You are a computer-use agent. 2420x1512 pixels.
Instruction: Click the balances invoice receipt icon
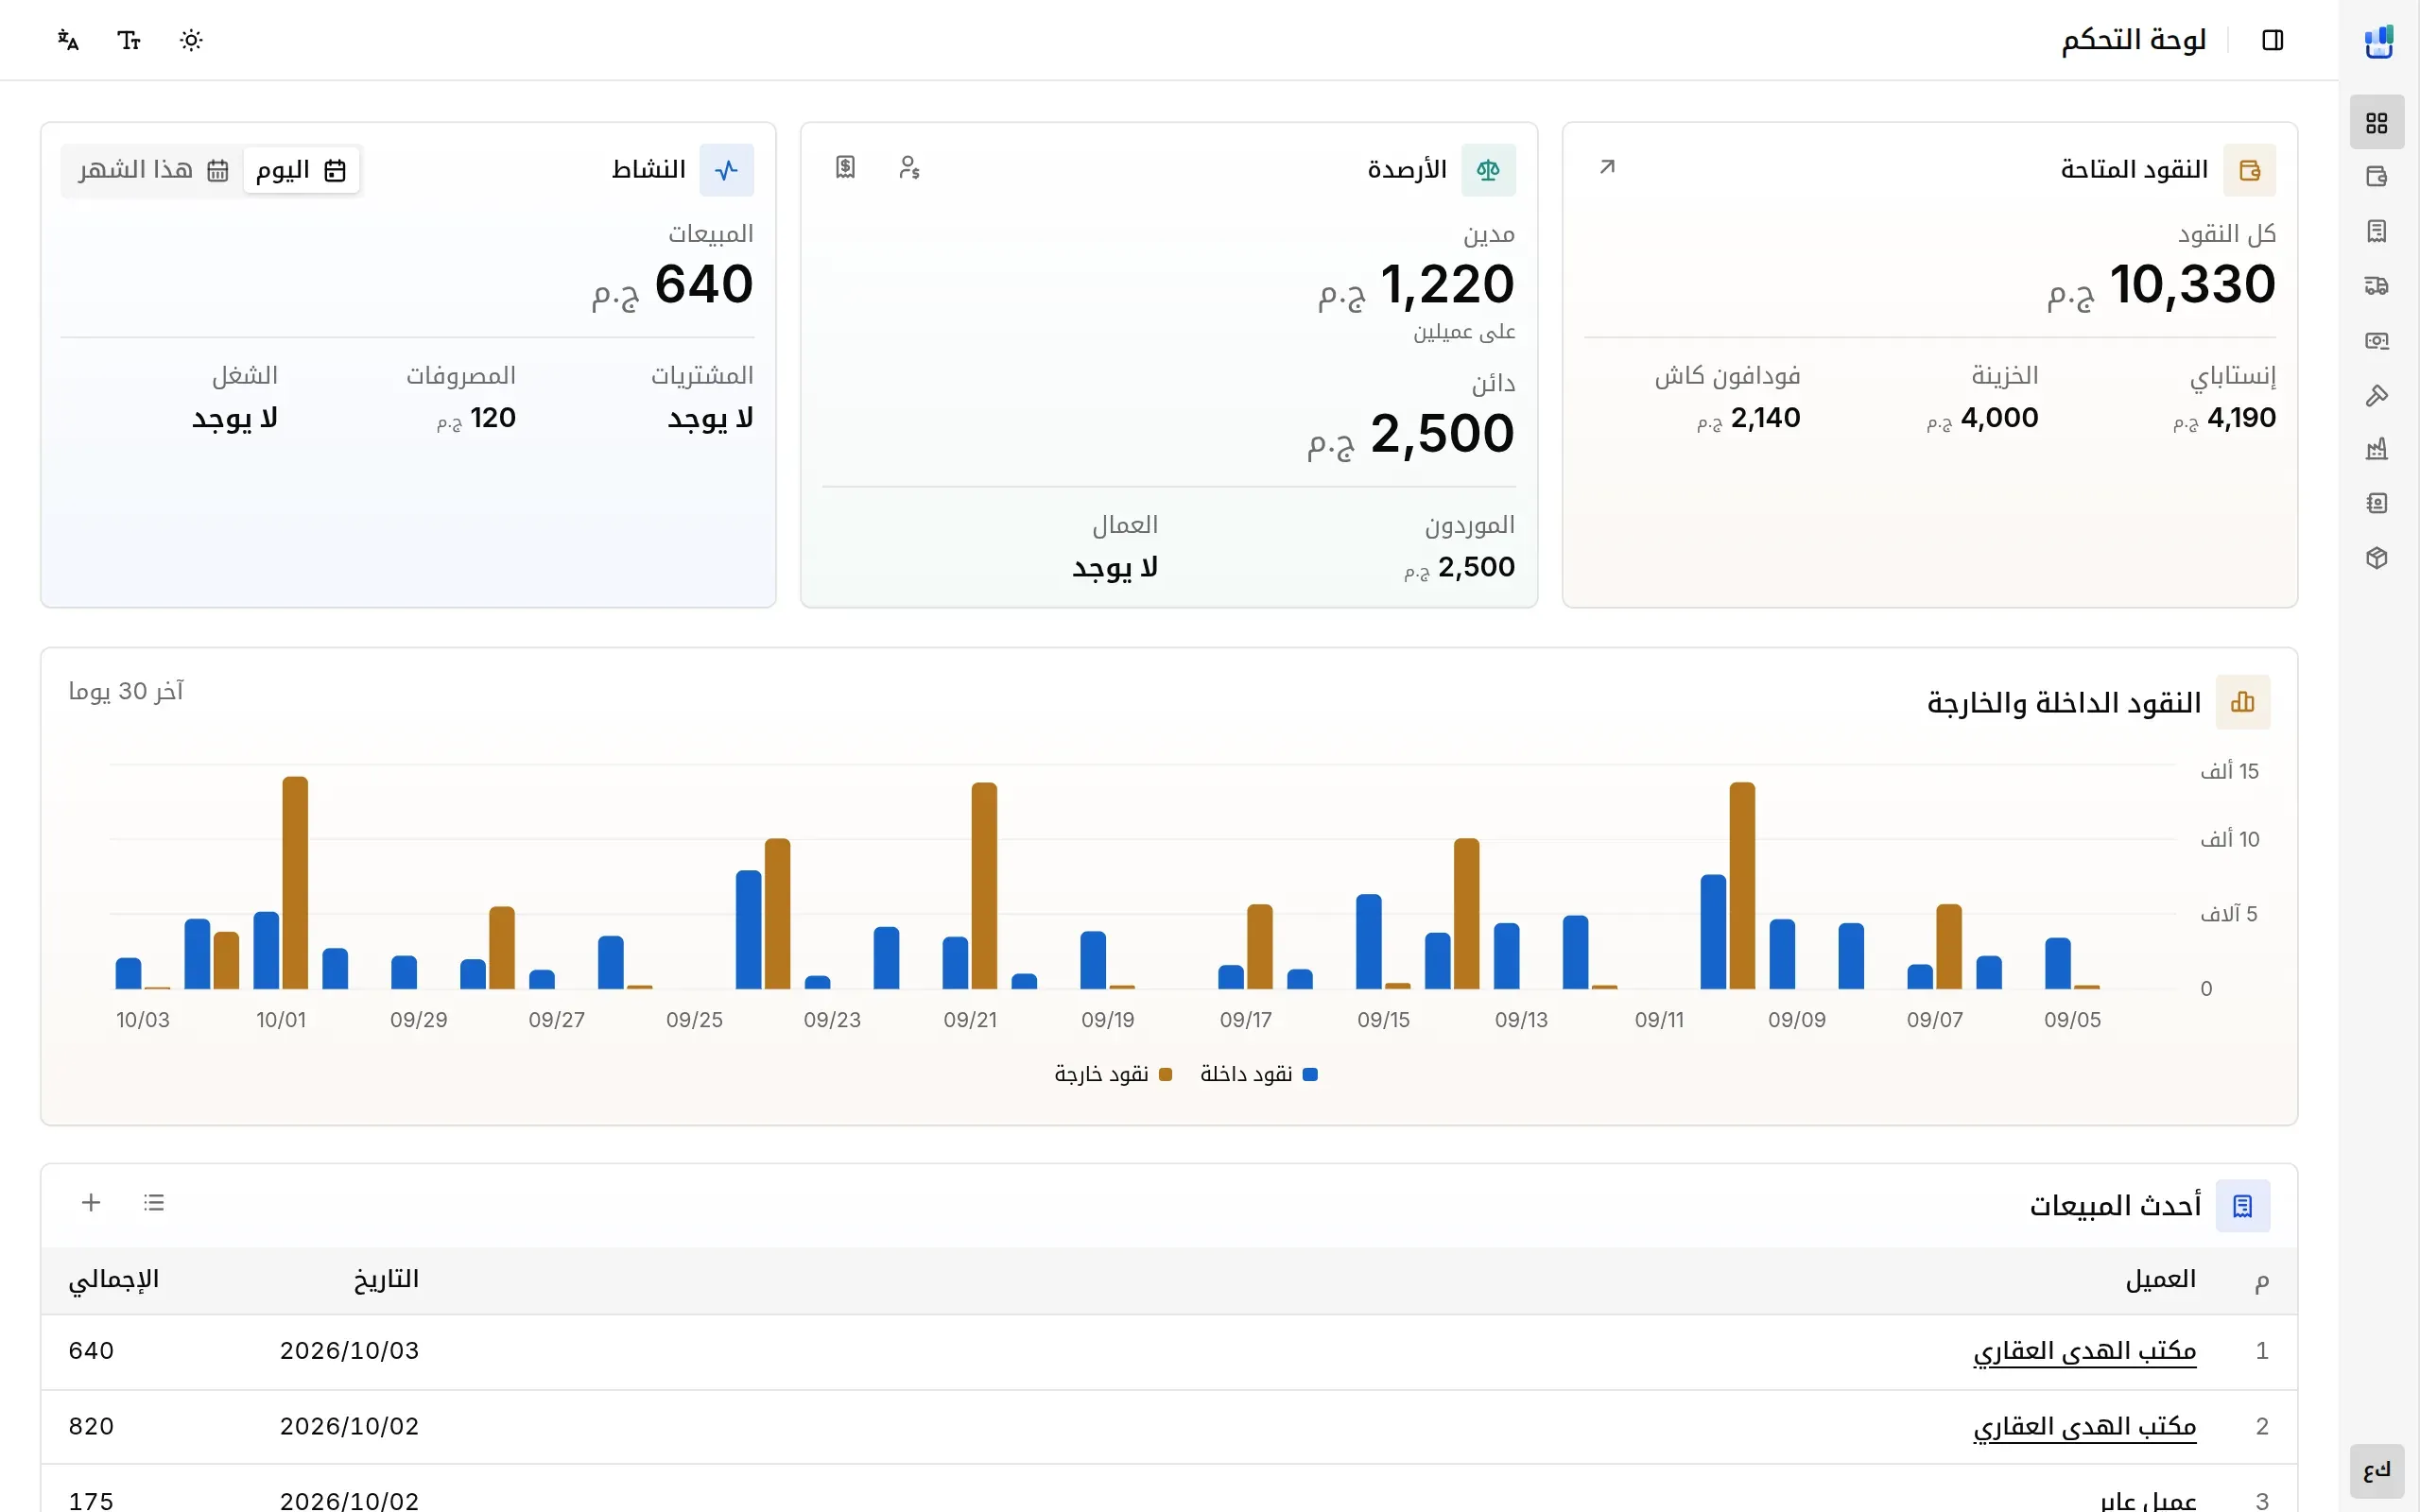846,167
